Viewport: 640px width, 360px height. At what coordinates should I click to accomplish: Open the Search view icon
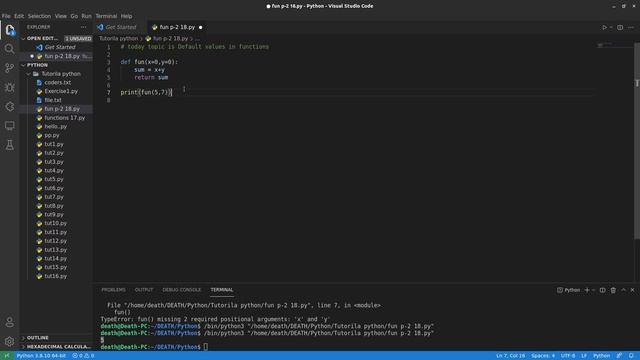point(9,49)
